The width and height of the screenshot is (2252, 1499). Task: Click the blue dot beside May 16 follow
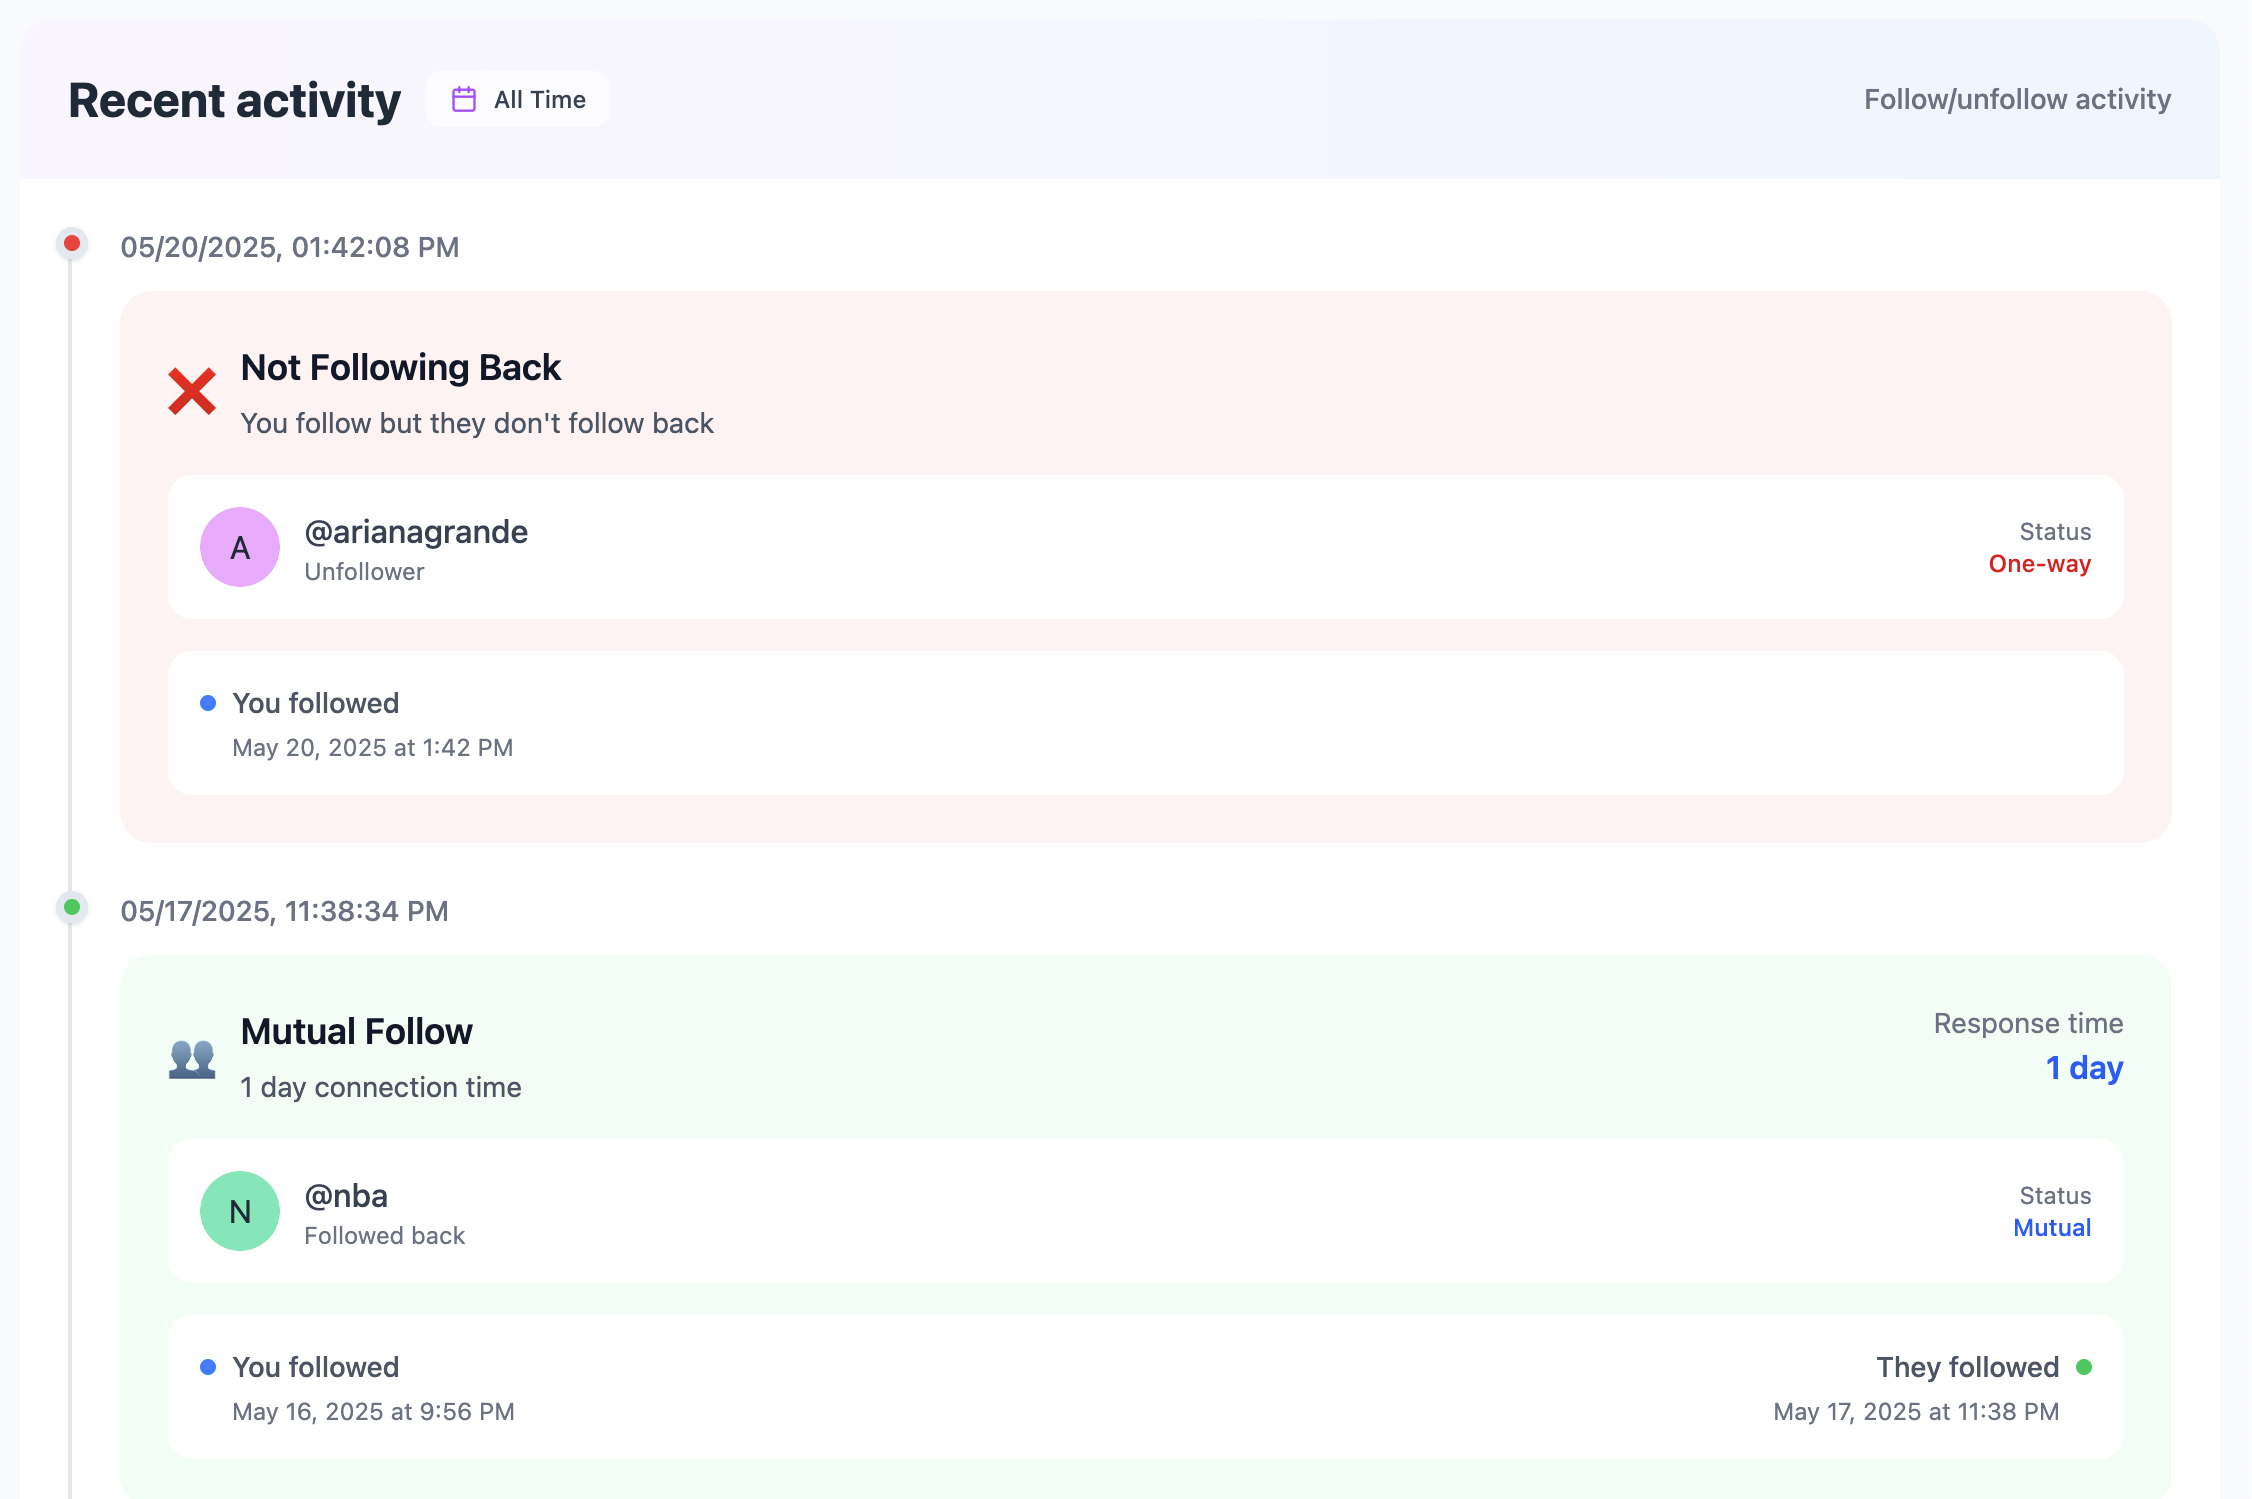pyautogui.click(x=208, y=1367)
